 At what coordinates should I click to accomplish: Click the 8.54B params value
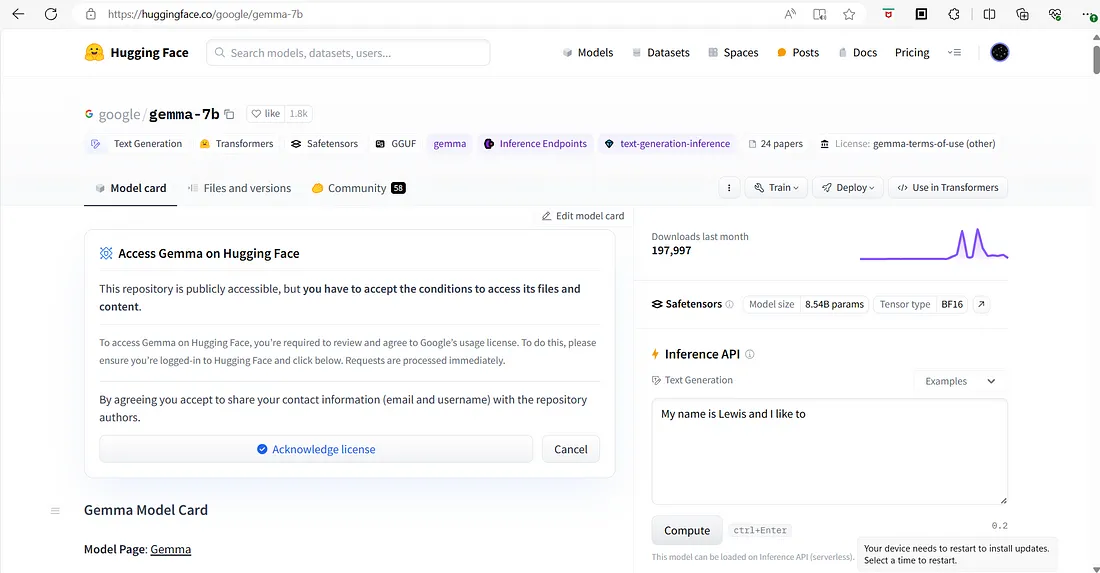834,304
